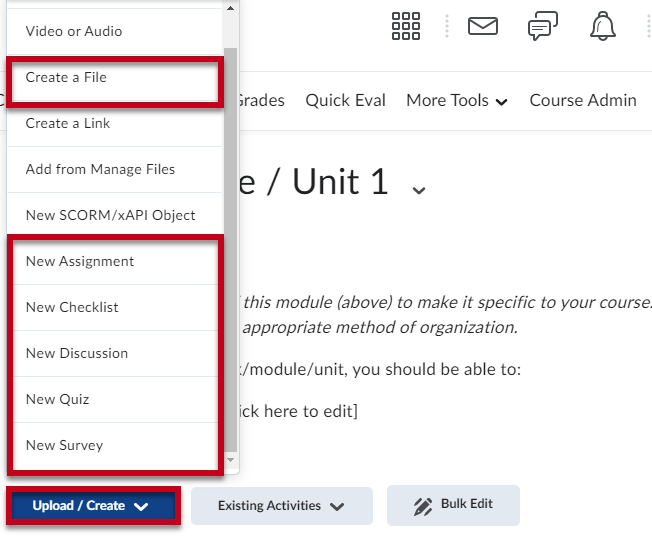Choose New Quiz from the menu
This screenshot has width=652, height=547.
(x=114, y=399)
